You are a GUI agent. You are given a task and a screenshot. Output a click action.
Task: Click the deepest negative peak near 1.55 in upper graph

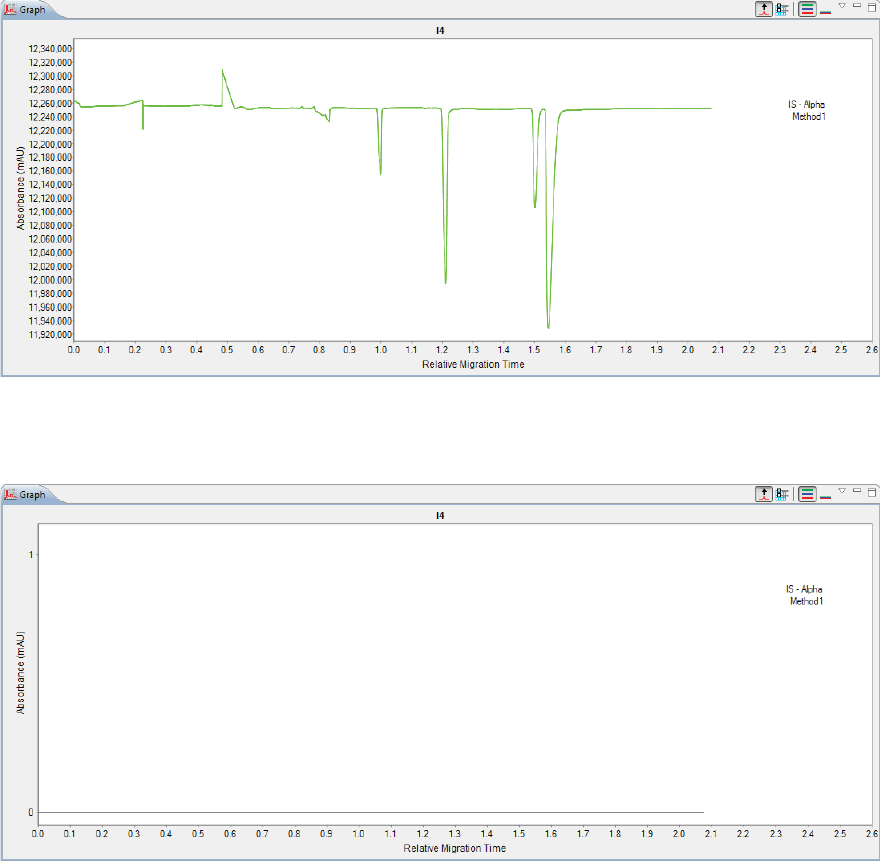pos(548,326)
